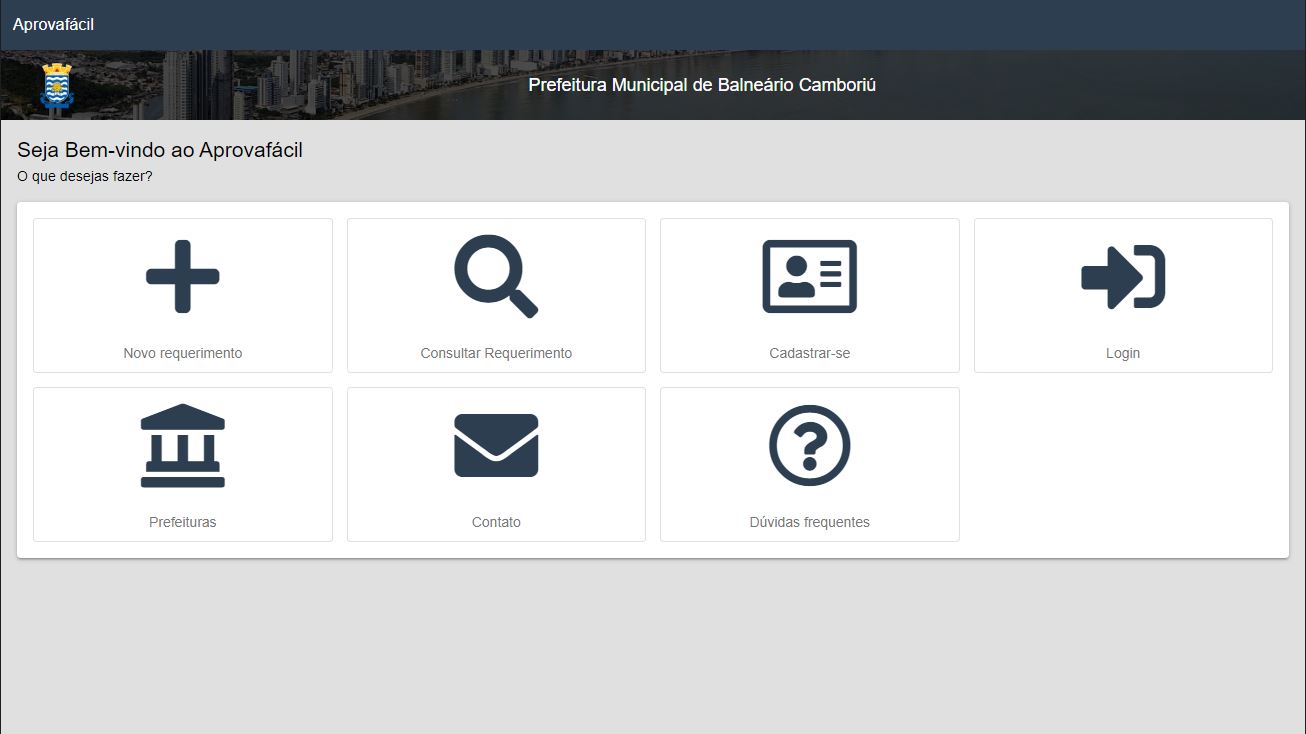Click the building icon for Prefeituras
Screen dimensions: 1306x734
(x=183, y=446)
